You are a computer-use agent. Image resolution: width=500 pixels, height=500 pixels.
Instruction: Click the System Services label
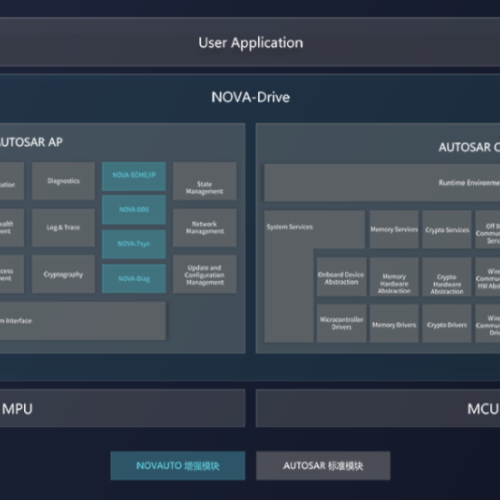(x=290, y=227)
